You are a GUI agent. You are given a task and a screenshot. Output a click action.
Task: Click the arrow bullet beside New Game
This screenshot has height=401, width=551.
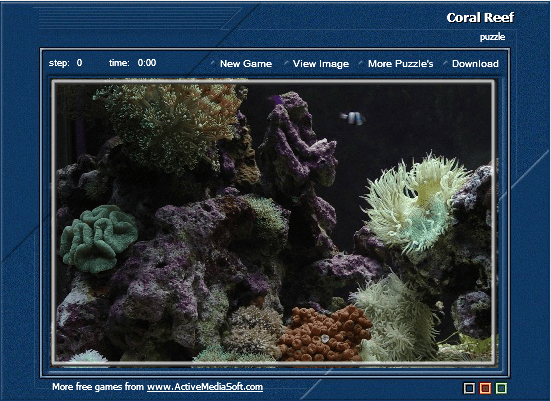coord(213,63)
